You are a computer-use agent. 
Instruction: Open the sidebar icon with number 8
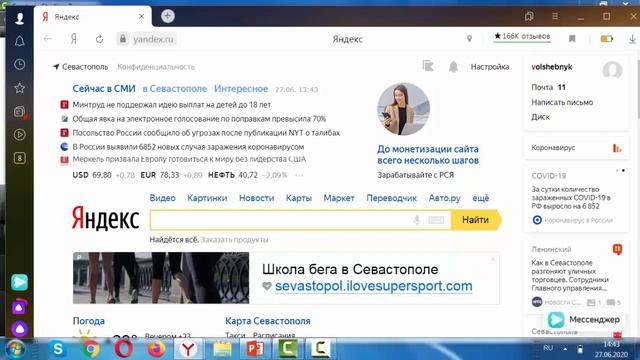tap(19, 158)
